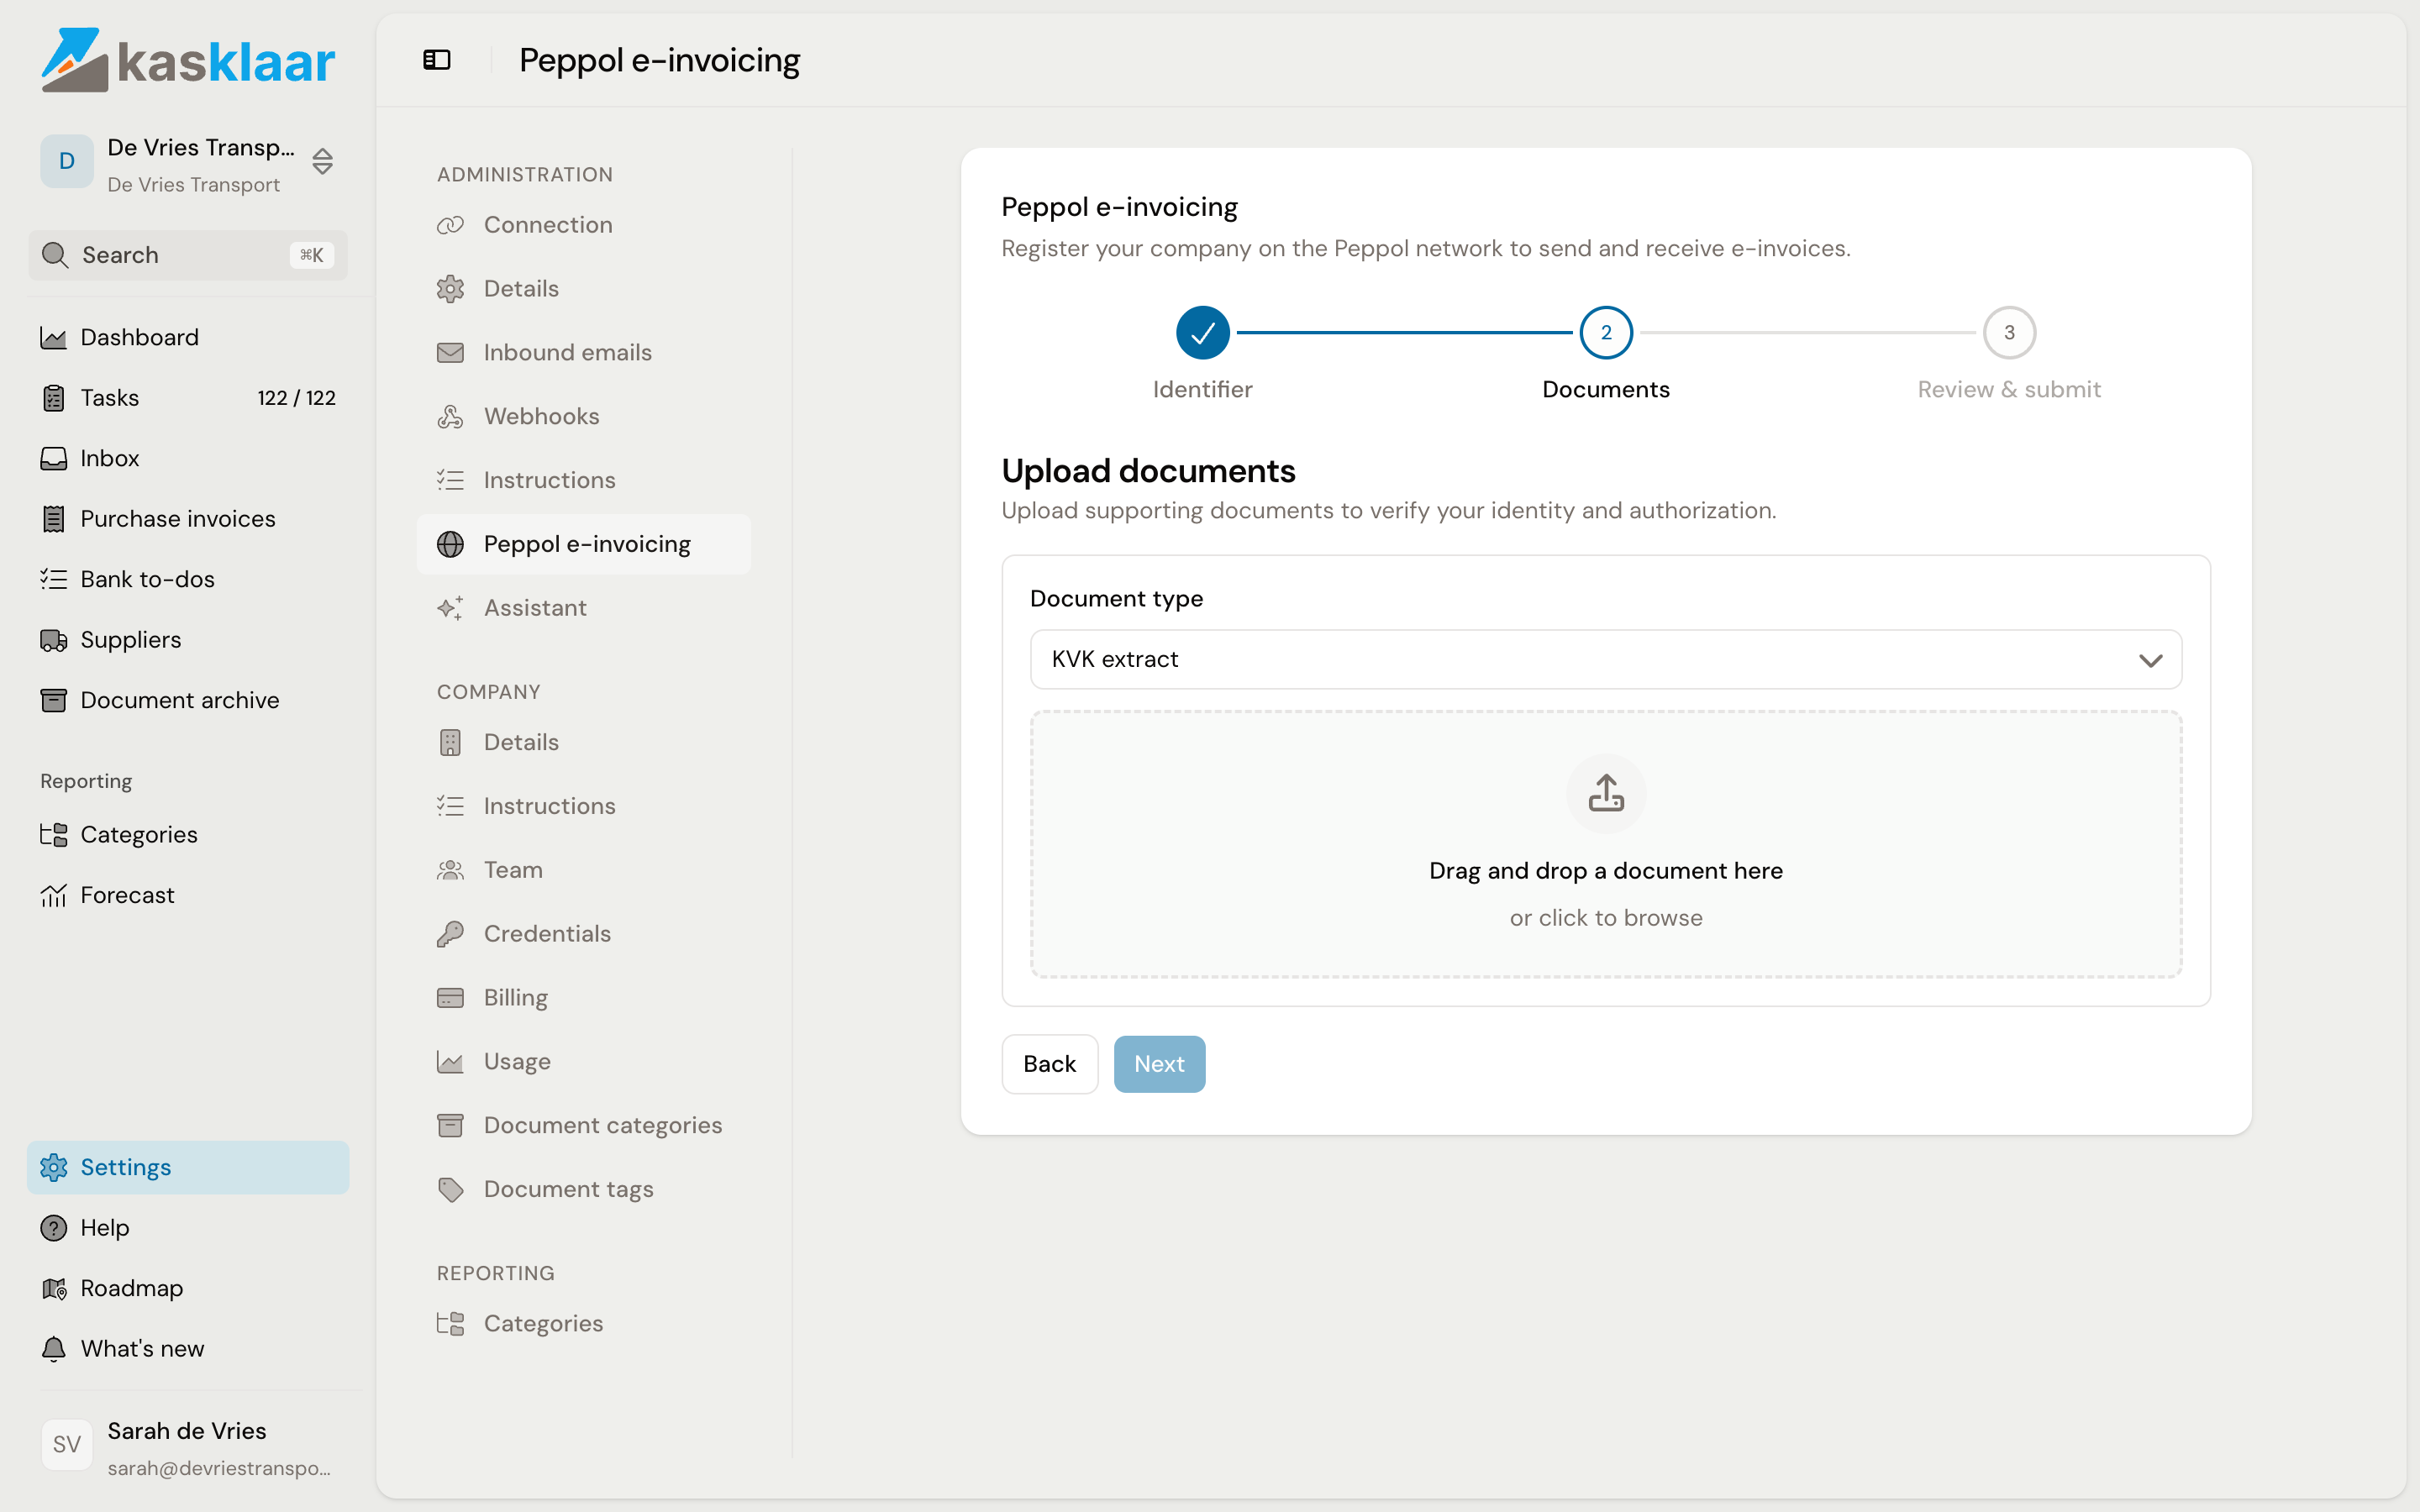Image resolution: width=2420 pixels, height=1512 pixels.
Task: Open Categories under Reporting in main sidebar
Action: (188, 835)
